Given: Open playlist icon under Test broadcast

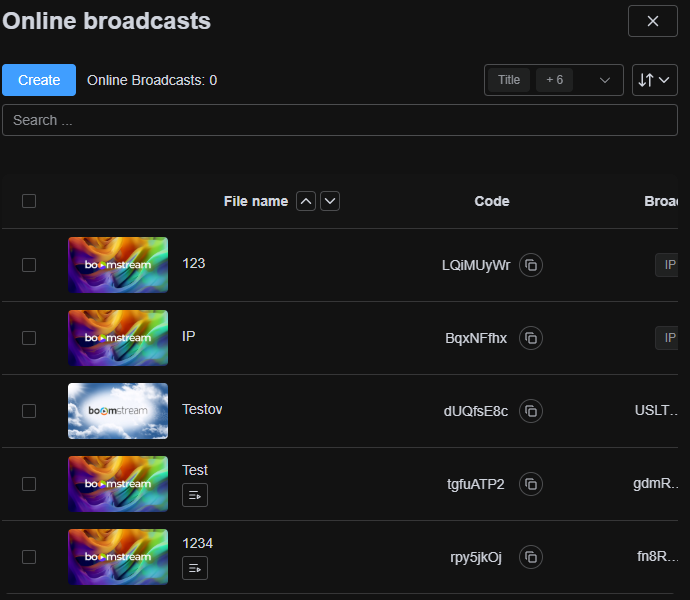Looking at the screenshot, I should coord(195,495).
